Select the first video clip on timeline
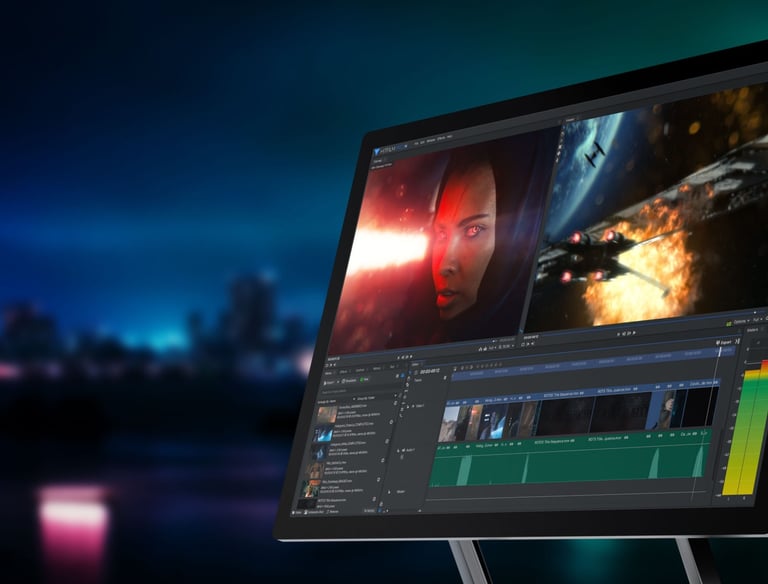The height and width of the screenshot is (584, 768). tap(451, 422)
